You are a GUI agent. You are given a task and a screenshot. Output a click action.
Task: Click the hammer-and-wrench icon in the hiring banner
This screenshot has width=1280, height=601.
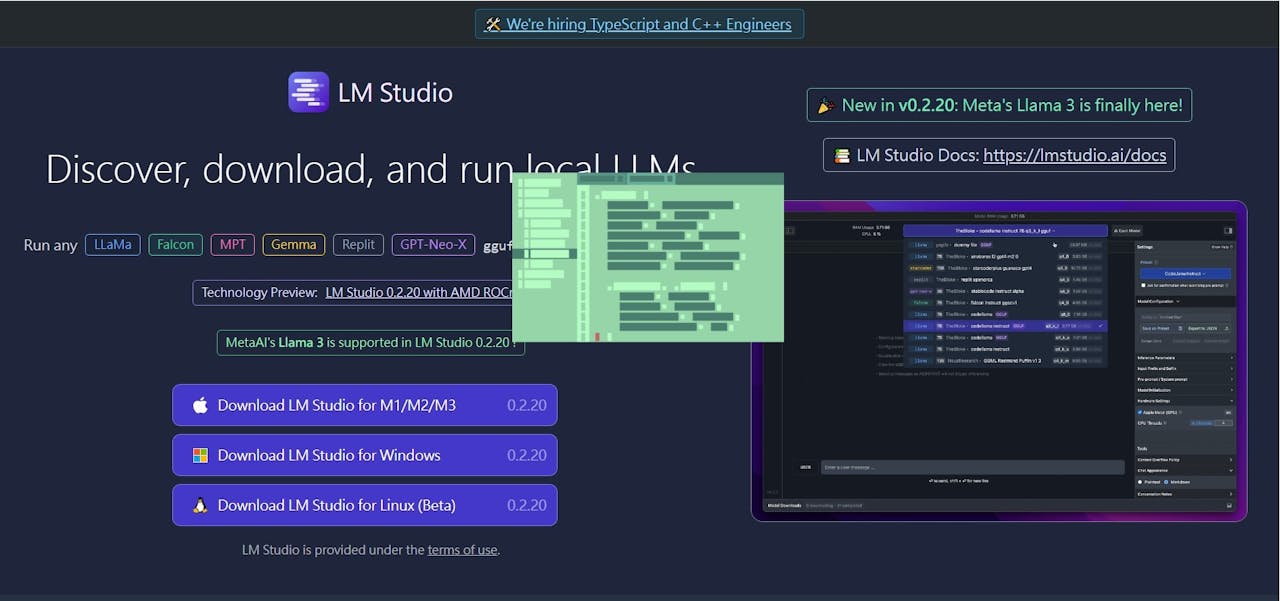(x=493, y=24)
